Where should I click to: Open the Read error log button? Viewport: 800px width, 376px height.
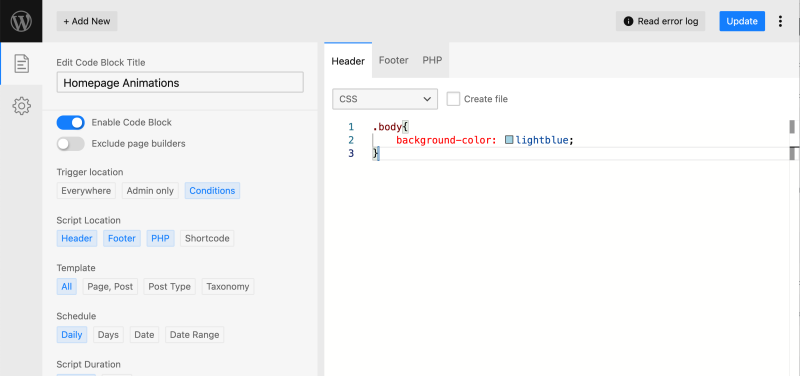click(660, 21)
